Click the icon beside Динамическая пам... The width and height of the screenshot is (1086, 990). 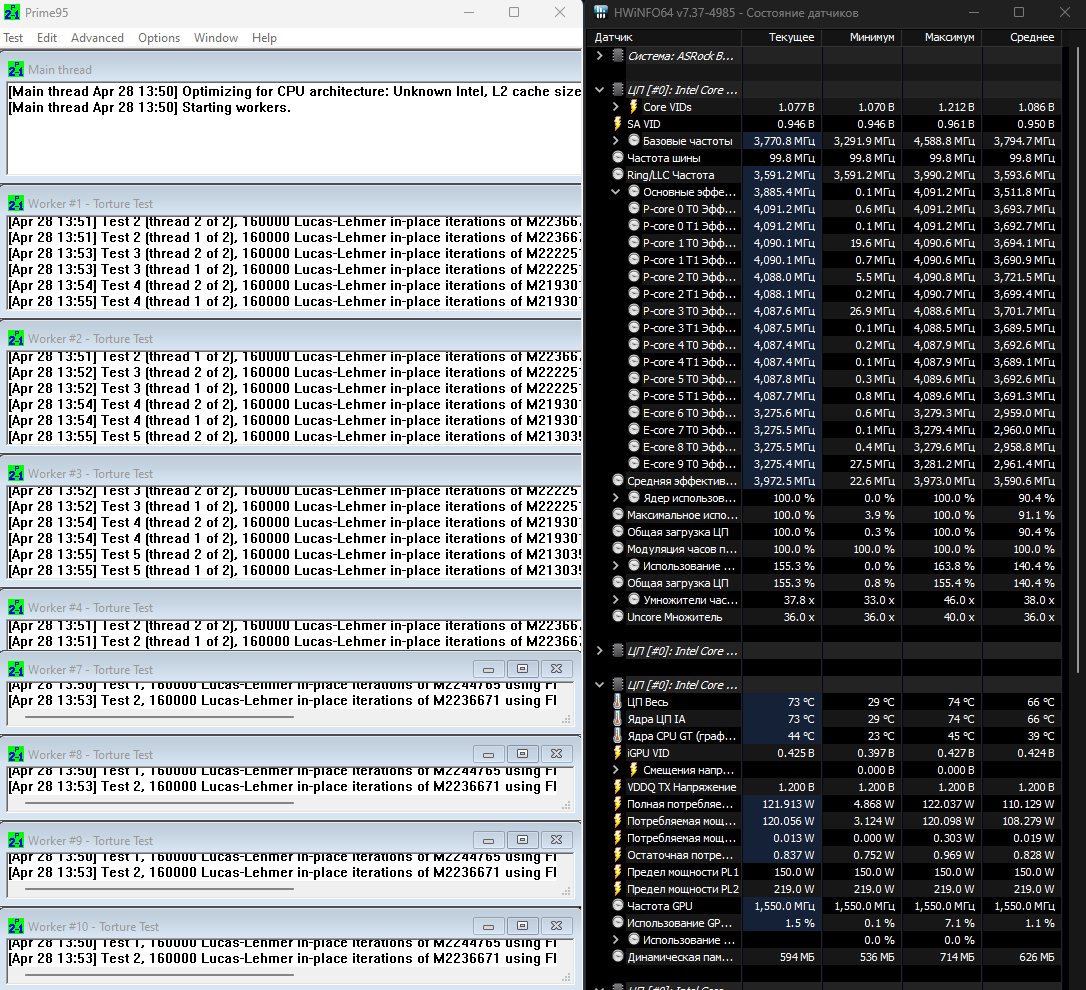click(x=618, y=957)
